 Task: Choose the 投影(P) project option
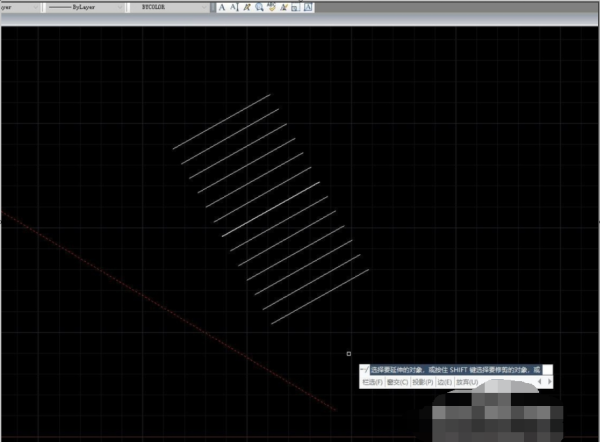coord(423,382)
